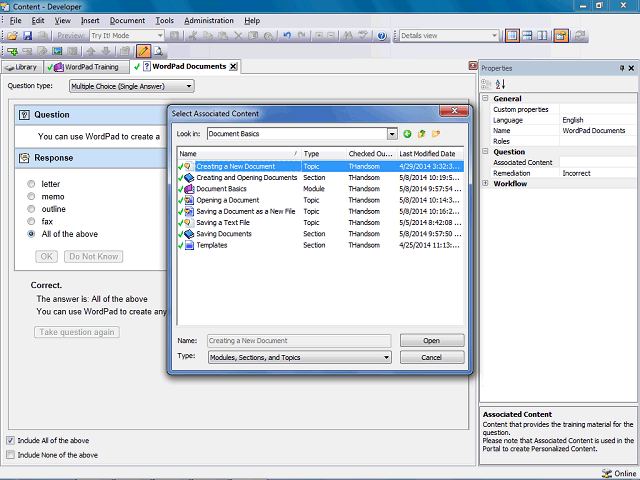
Task: Click the Save floppy disk icon
Action: [x=27, y=36]
